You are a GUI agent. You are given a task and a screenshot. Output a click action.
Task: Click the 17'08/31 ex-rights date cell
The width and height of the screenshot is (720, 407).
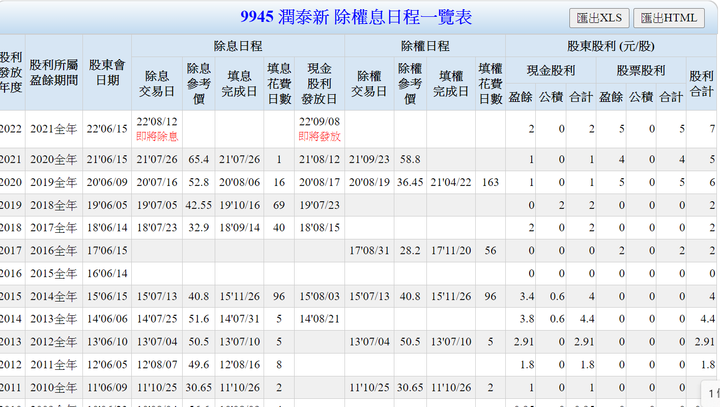[369, 251]
